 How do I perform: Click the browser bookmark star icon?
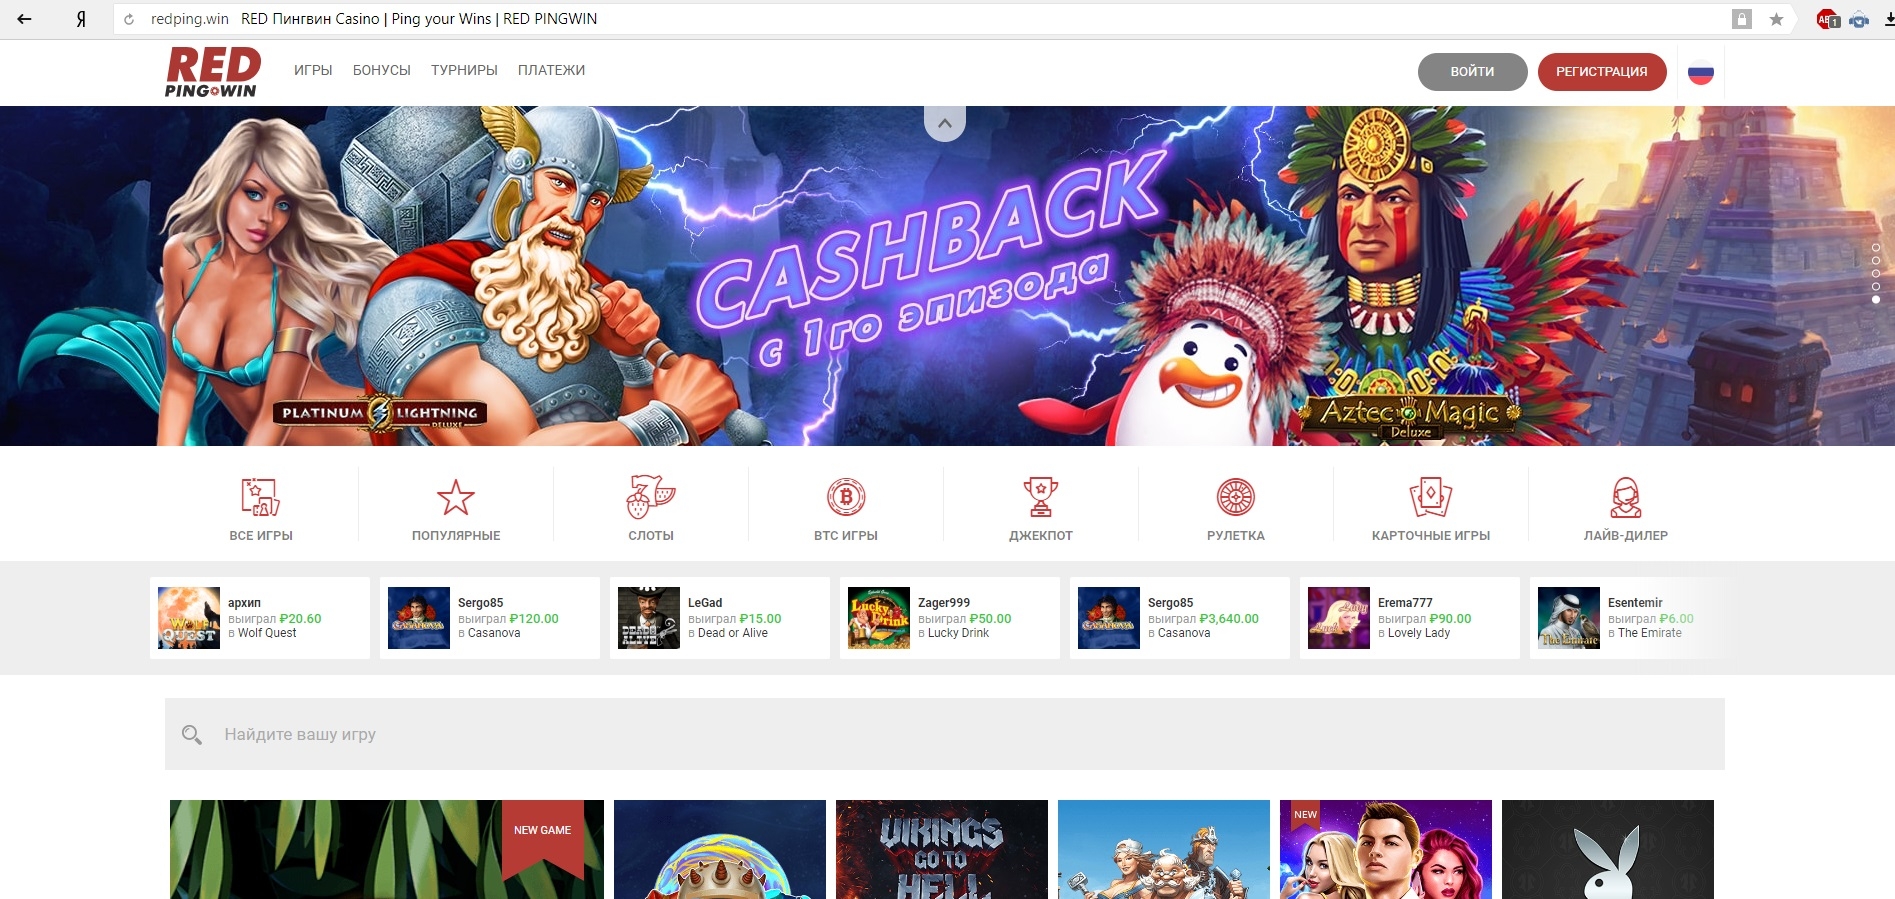pyautogui.click(x=1776, y=19)
